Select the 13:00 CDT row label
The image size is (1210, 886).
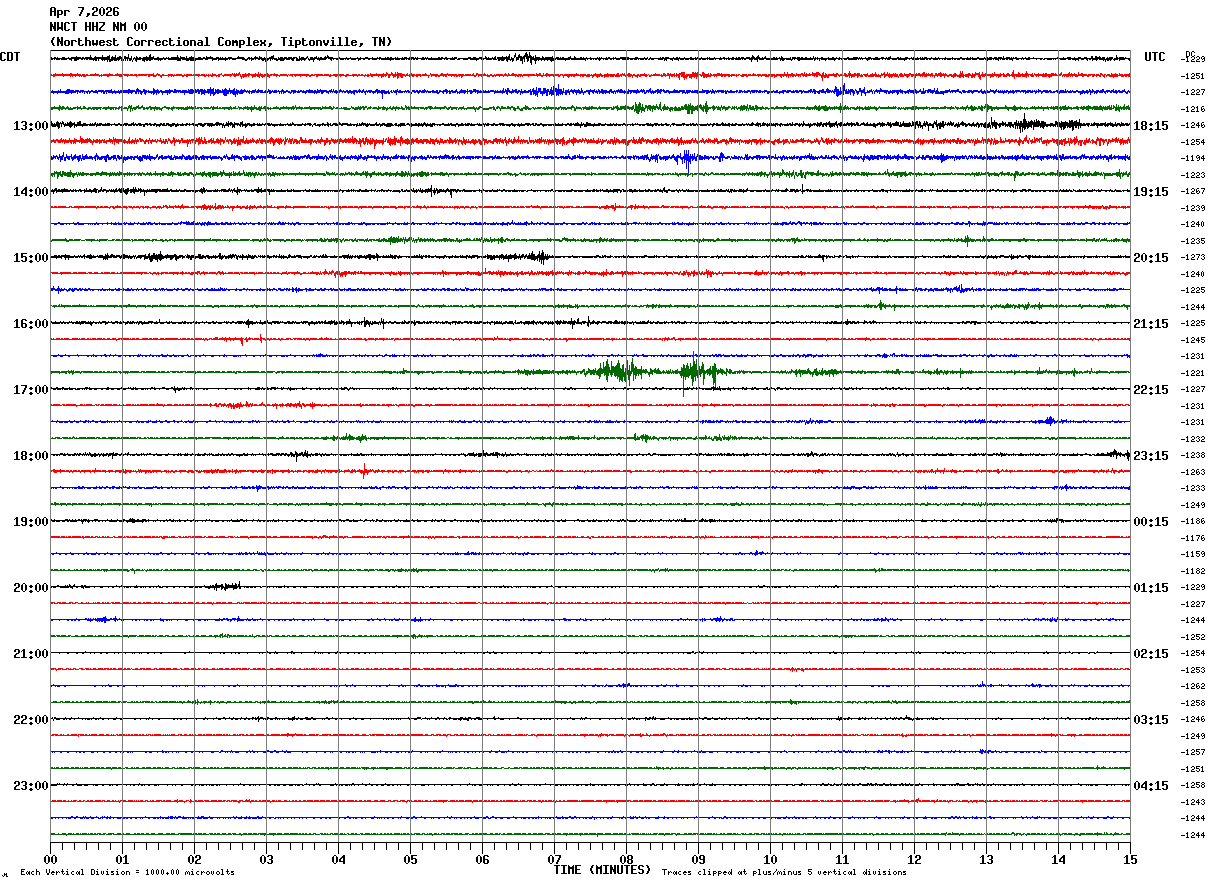pos(31,126)
